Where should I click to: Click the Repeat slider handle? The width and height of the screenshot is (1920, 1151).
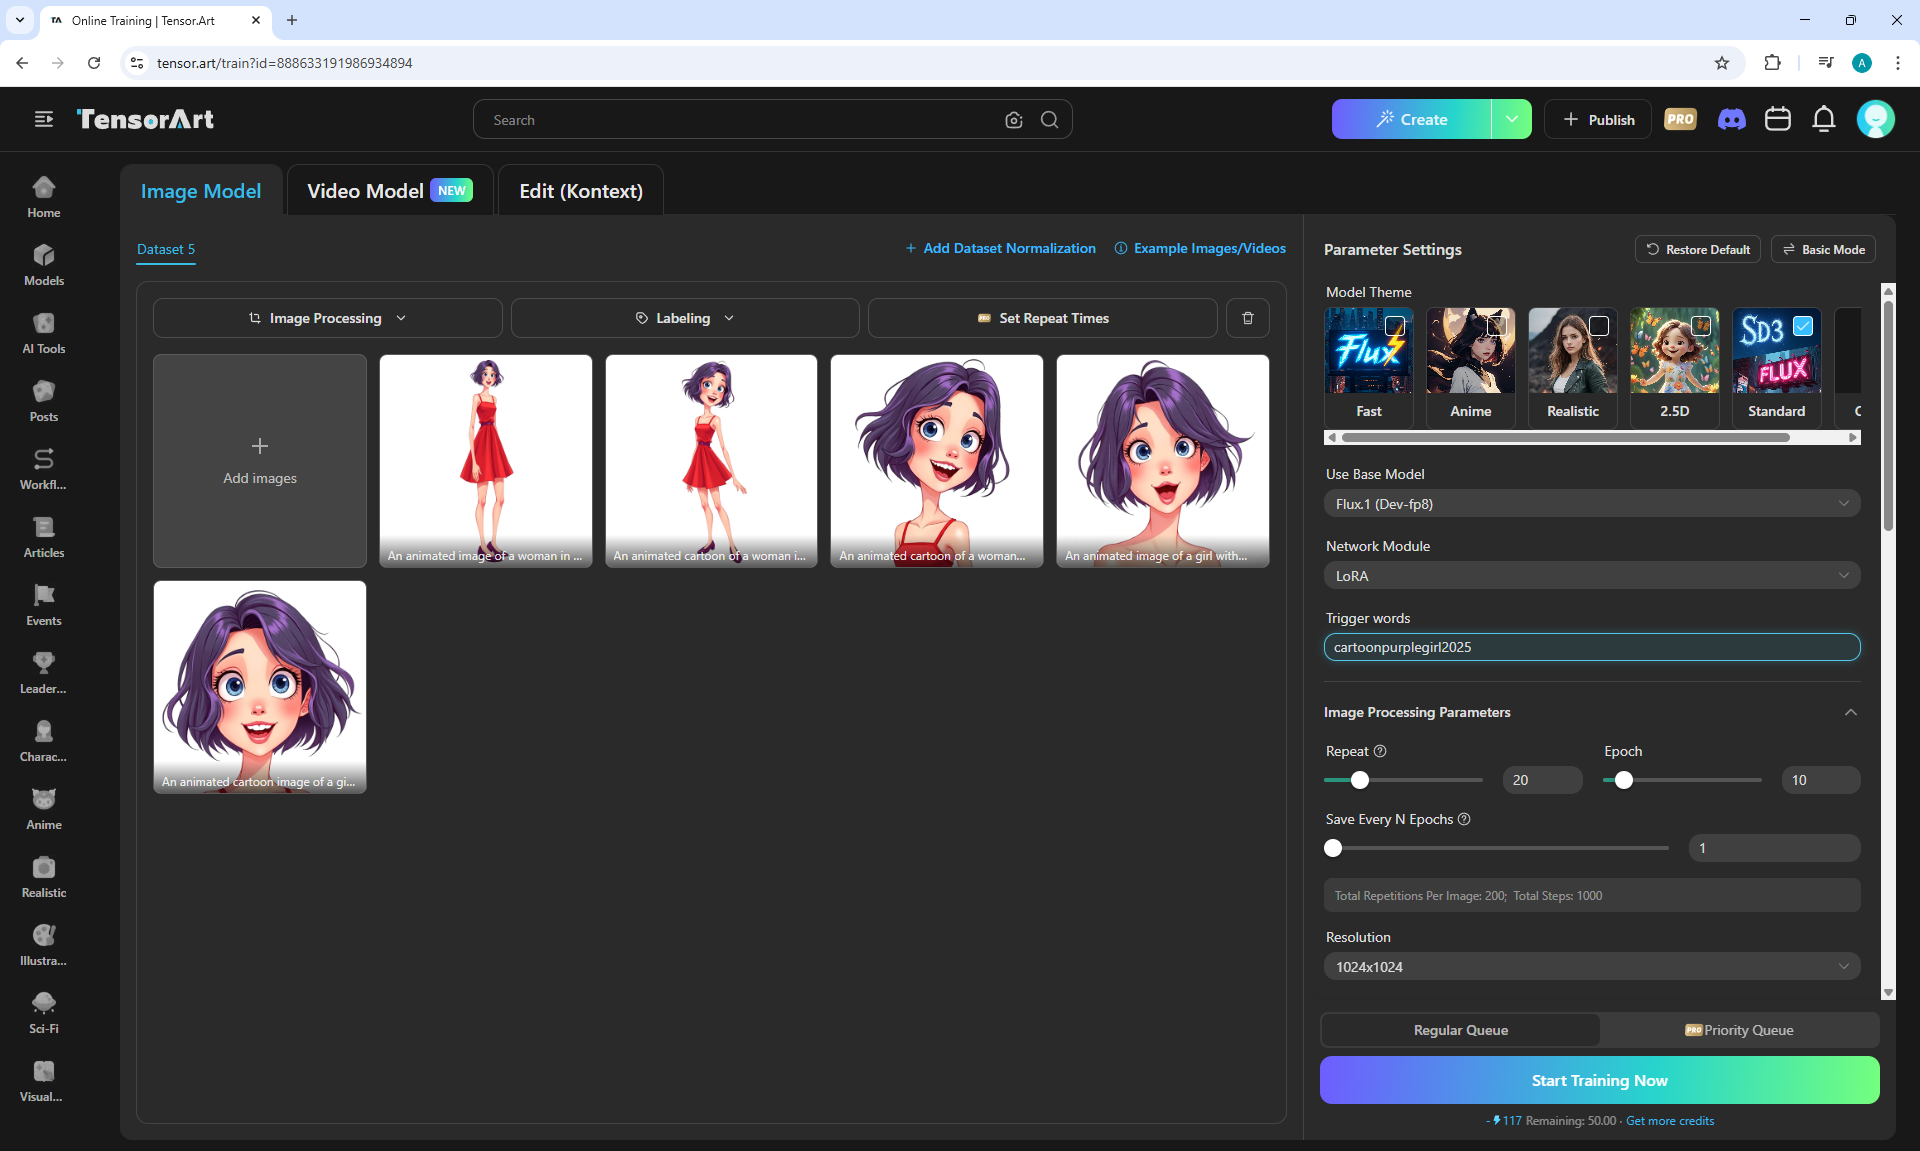[1359, 780]
